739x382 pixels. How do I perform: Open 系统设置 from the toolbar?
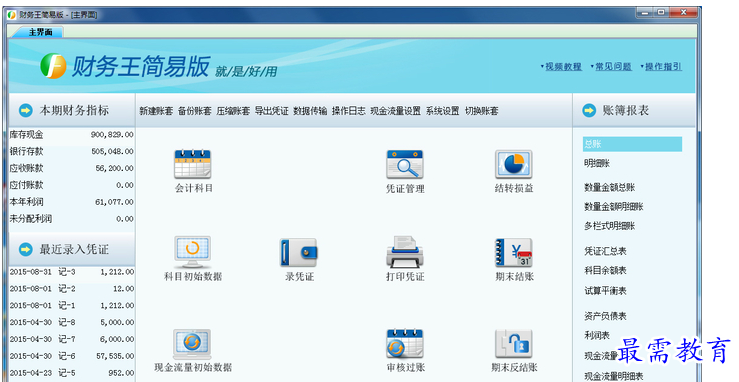(x=443, y=111)
